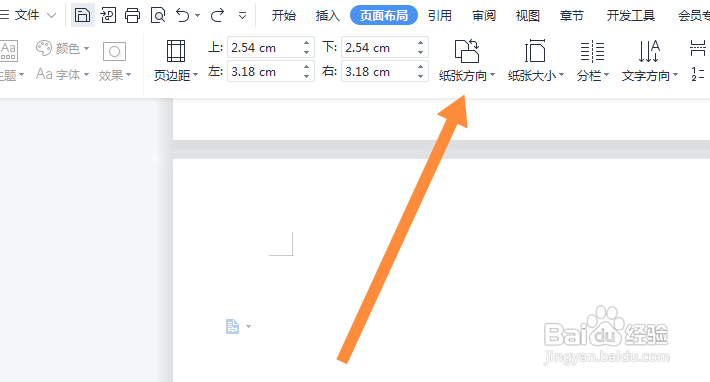Expand quick access toolbar customize arrow
Image resolution: width=710 pixels, height=382 pixels.
(242, 16)
